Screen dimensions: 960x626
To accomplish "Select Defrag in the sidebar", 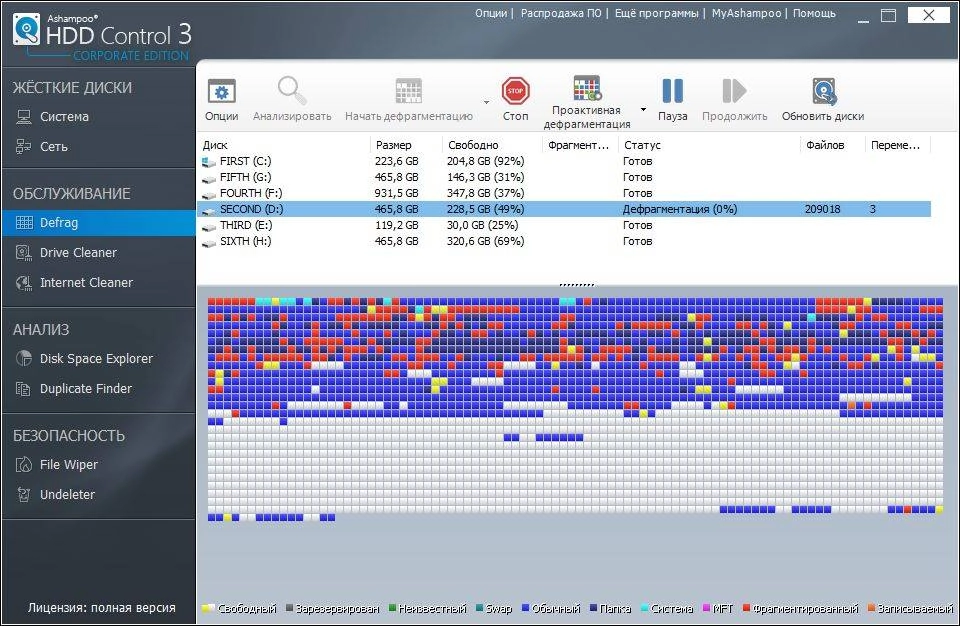I will pos(98,223).
